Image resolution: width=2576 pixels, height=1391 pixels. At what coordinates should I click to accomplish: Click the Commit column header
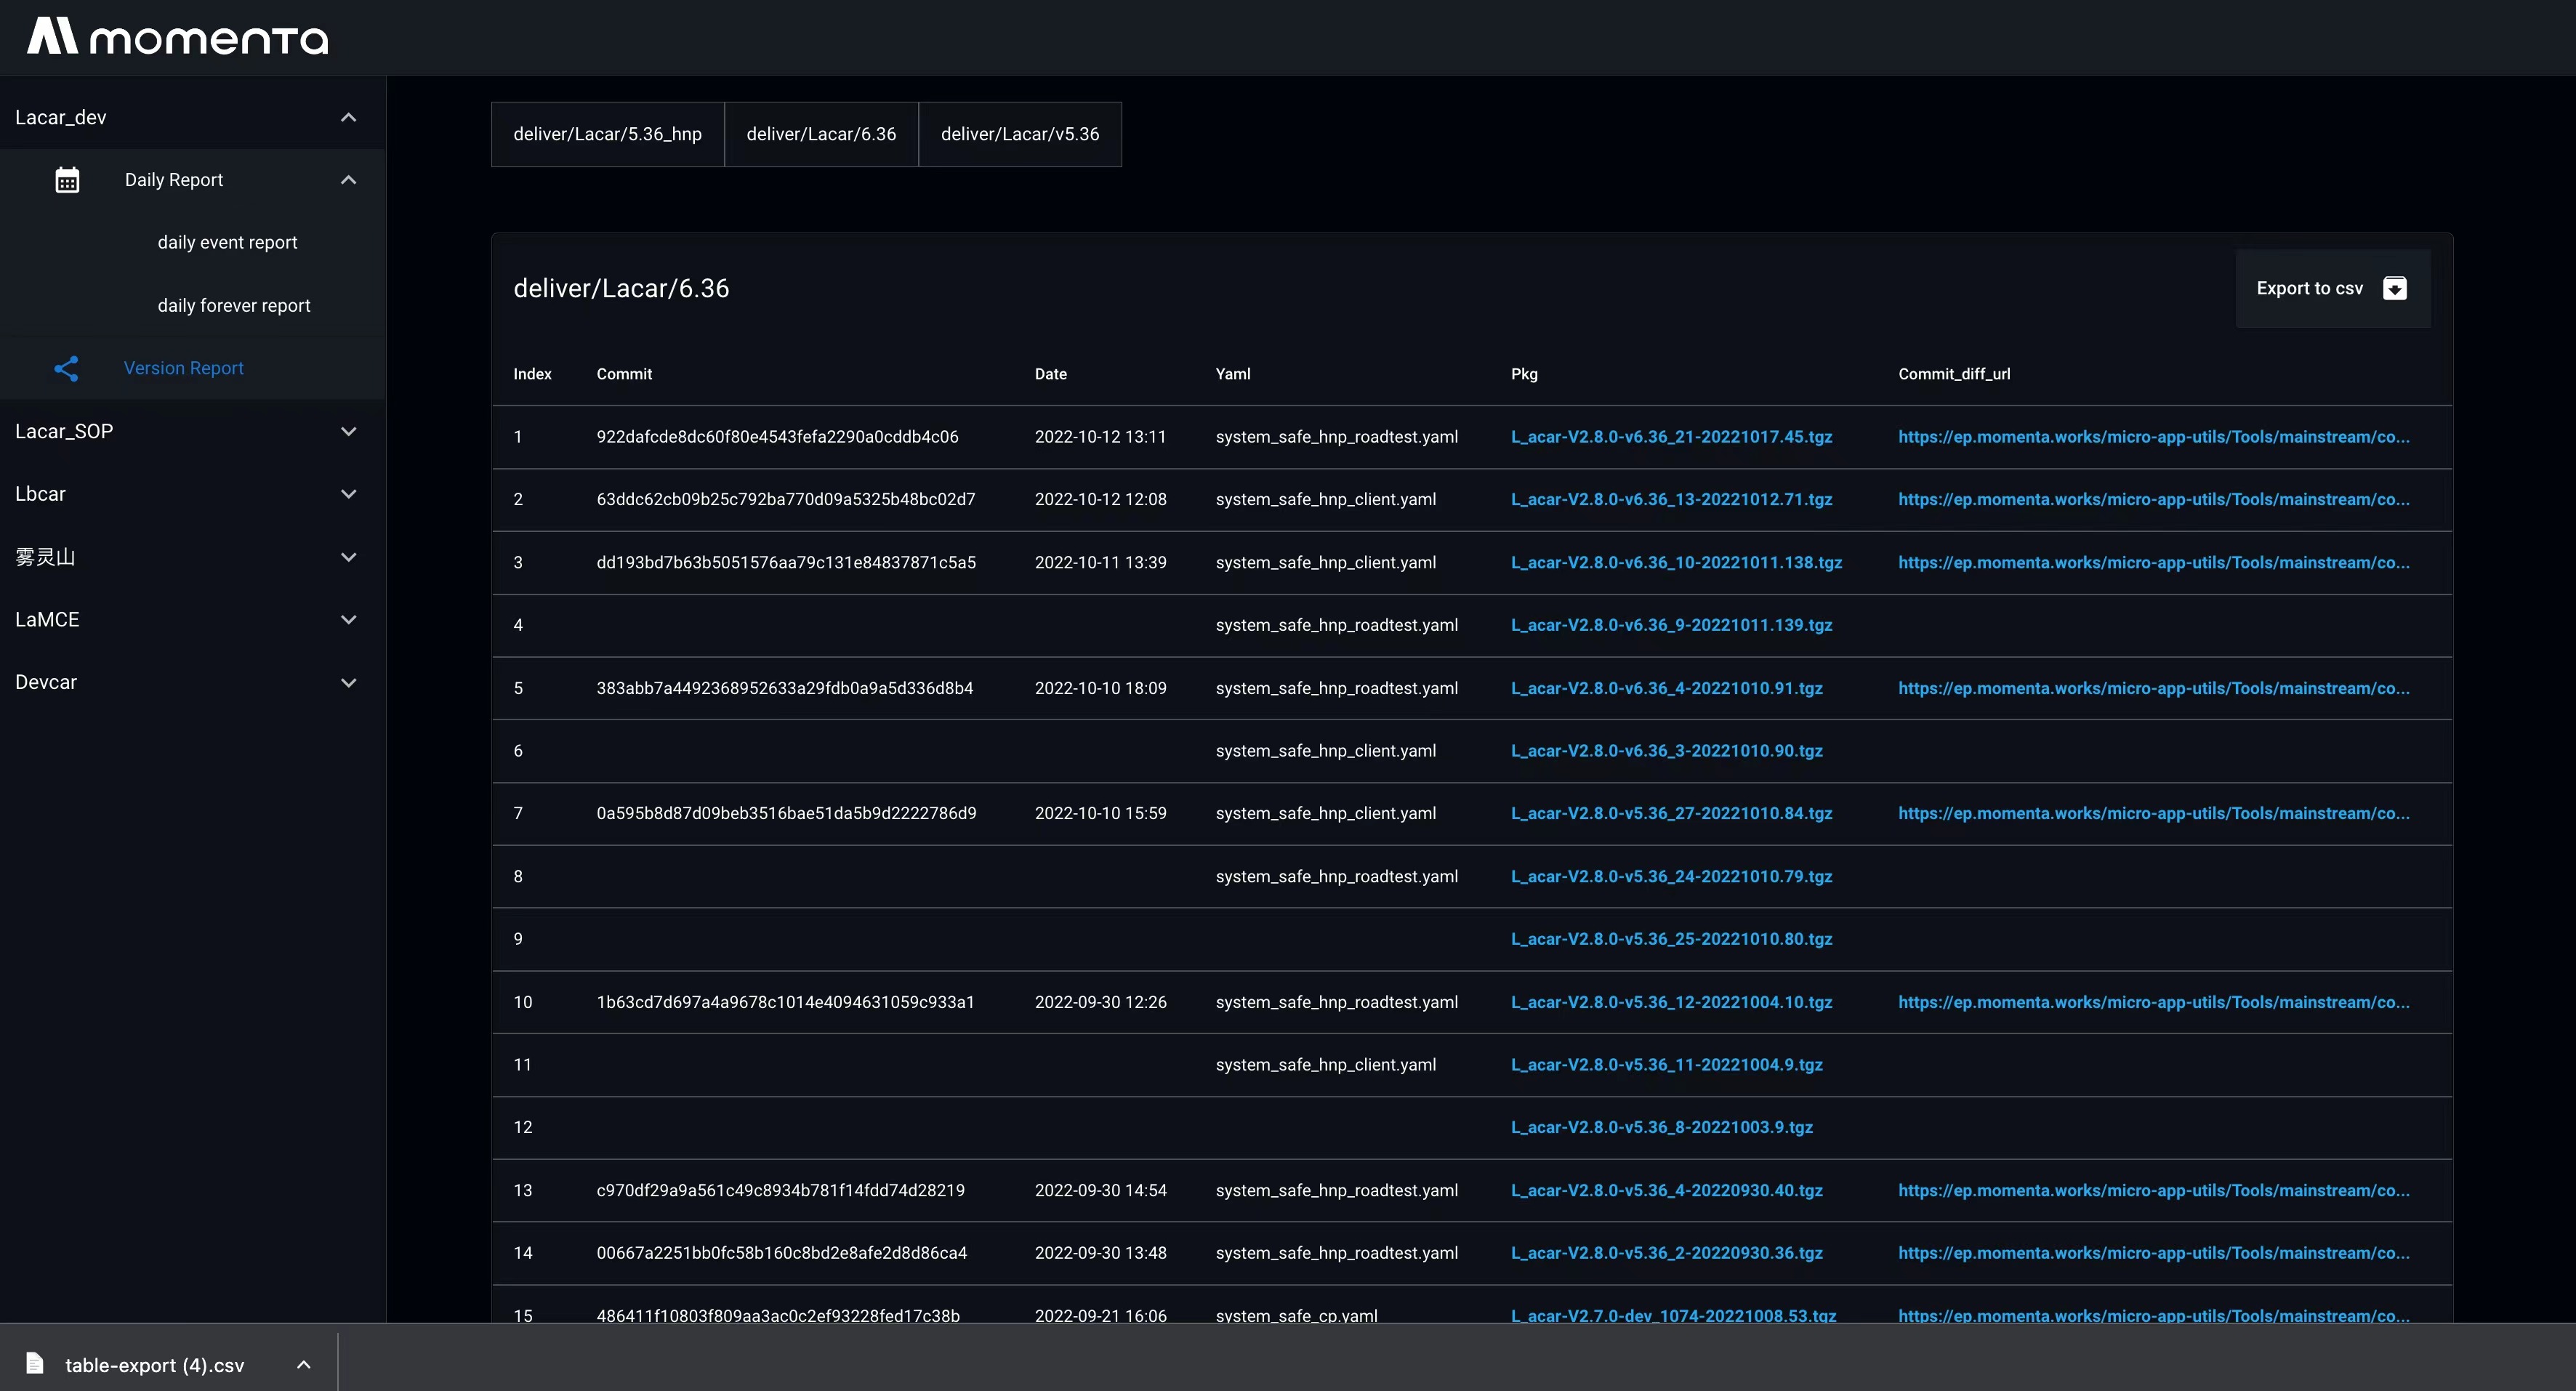(x=624, y=374)
